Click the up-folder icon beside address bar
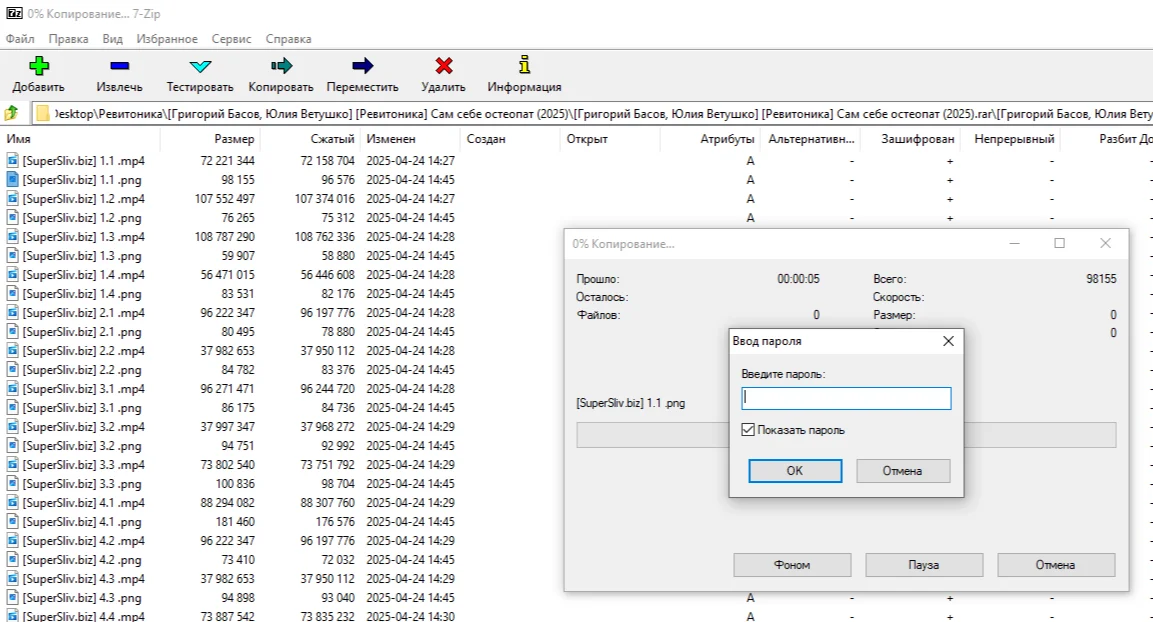The width and height of the screenshot is (1153, 622). [x=12, y=113]
